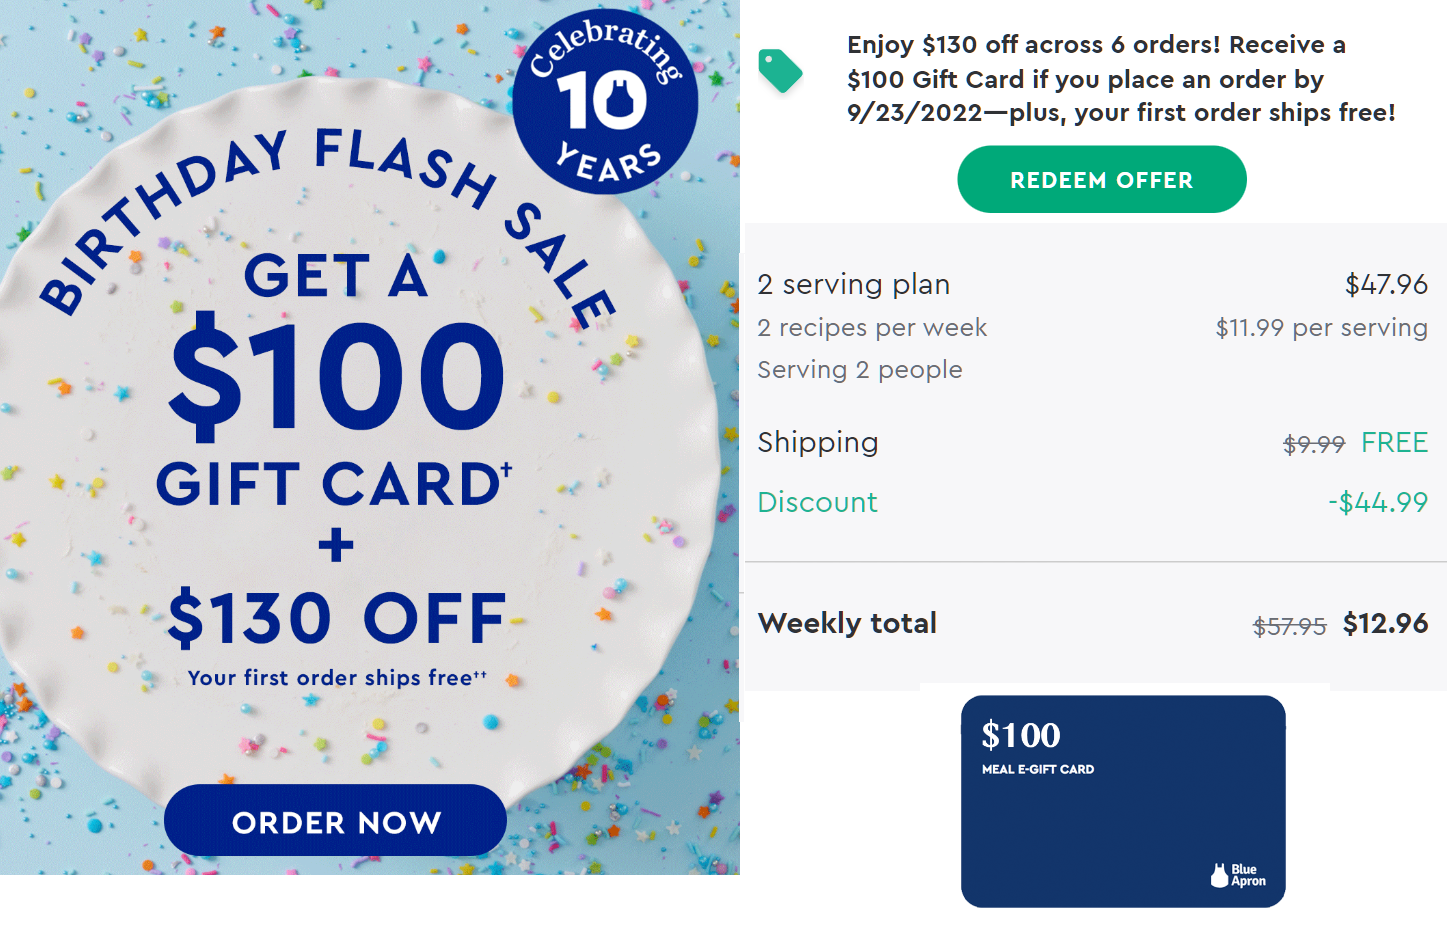Click the Weekly total $12.96 amount
Screen dimensions: 1447x929
pyautogui.click(x=1385, y=623)
